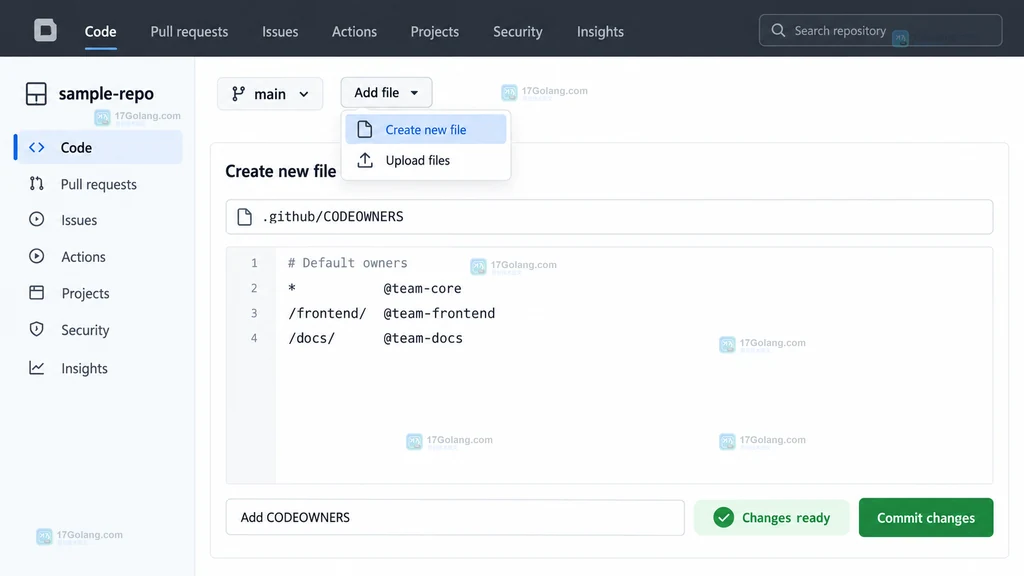Click the app logo in top navigation

[x=45, y=30]
